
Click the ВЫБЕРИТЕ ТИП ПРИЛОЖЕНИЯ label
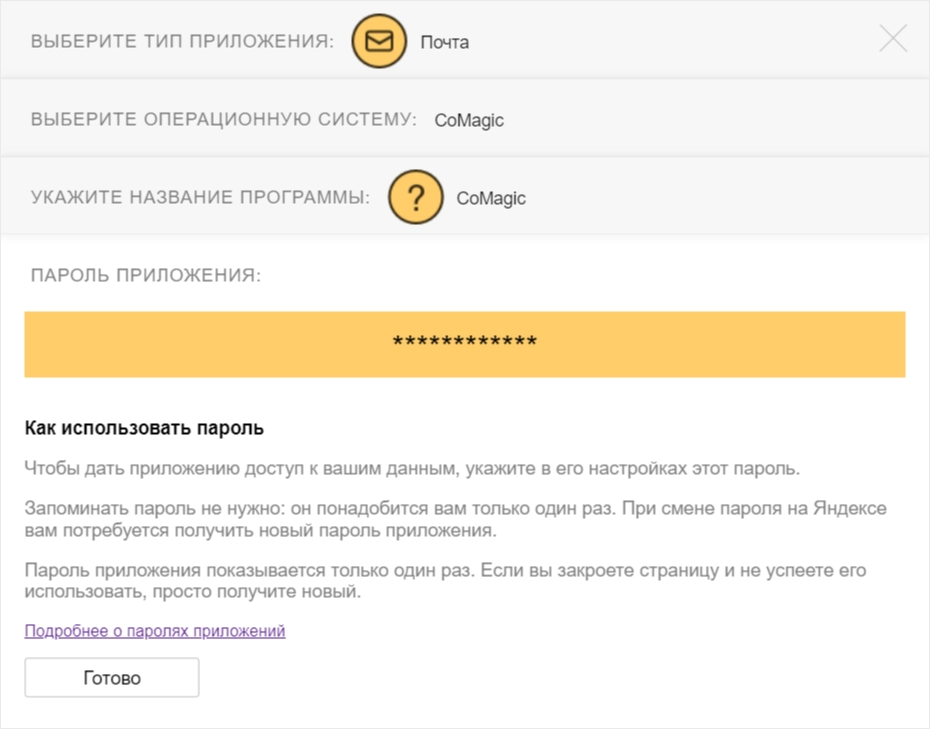(183, 41)
